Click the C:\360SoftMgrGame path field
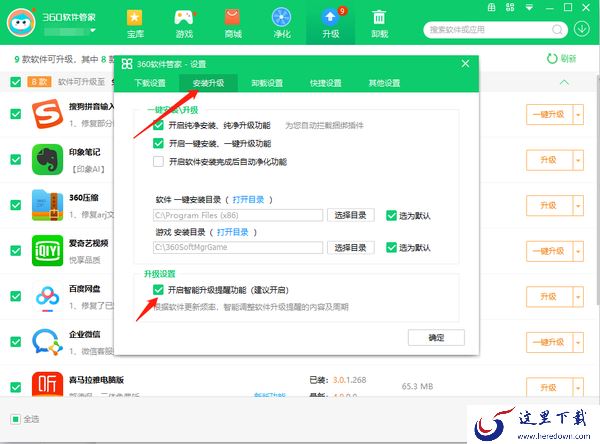This screenshot has width=600, height=444. tap(238, 247)
